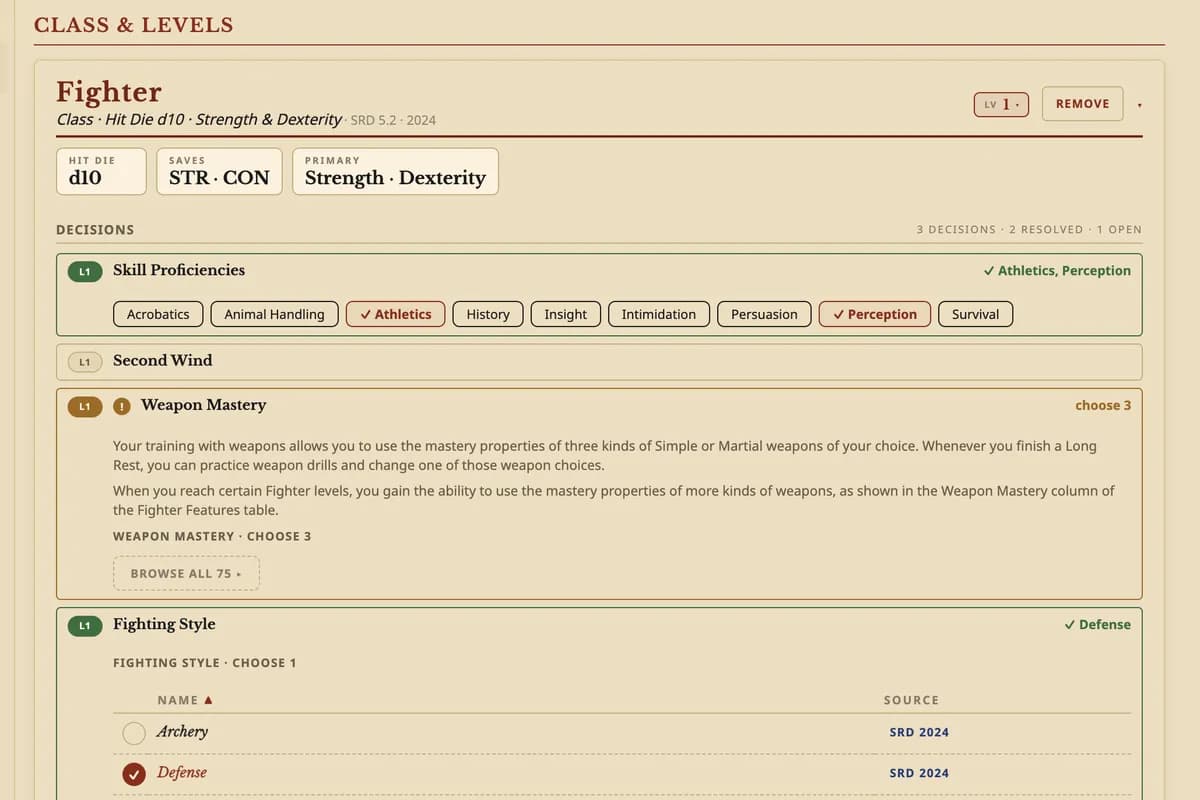The height and width of the screenshot is (800, 1200).
Task: Toggle the Survival skill chip
Action: 976,314
